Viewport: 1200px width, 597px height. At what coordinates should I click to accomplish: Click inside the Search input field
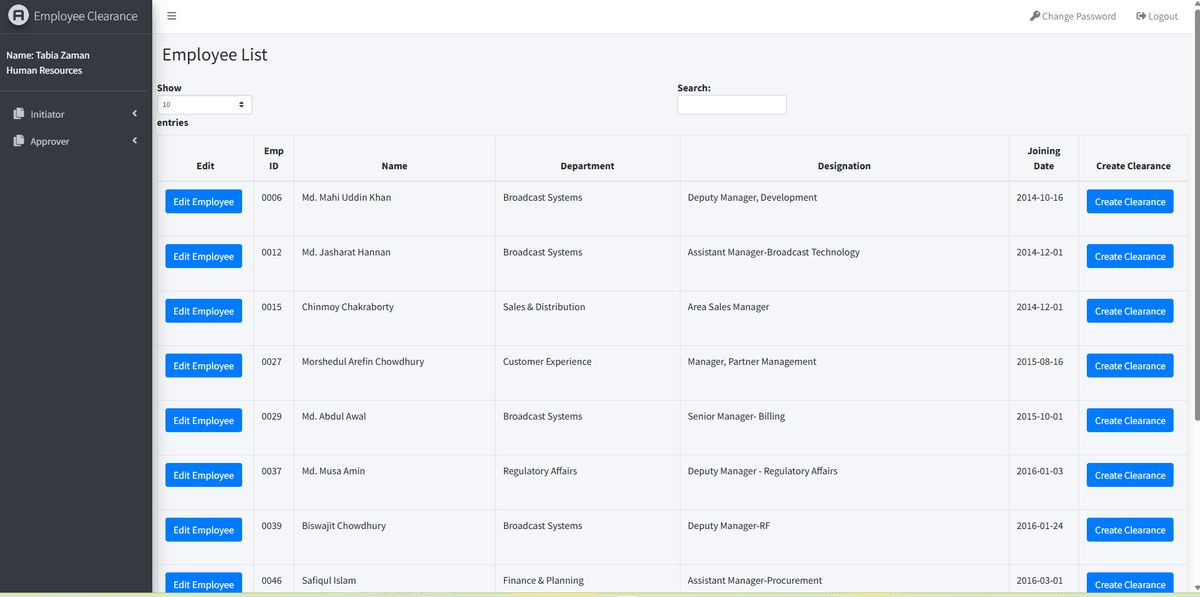point(731,105)
